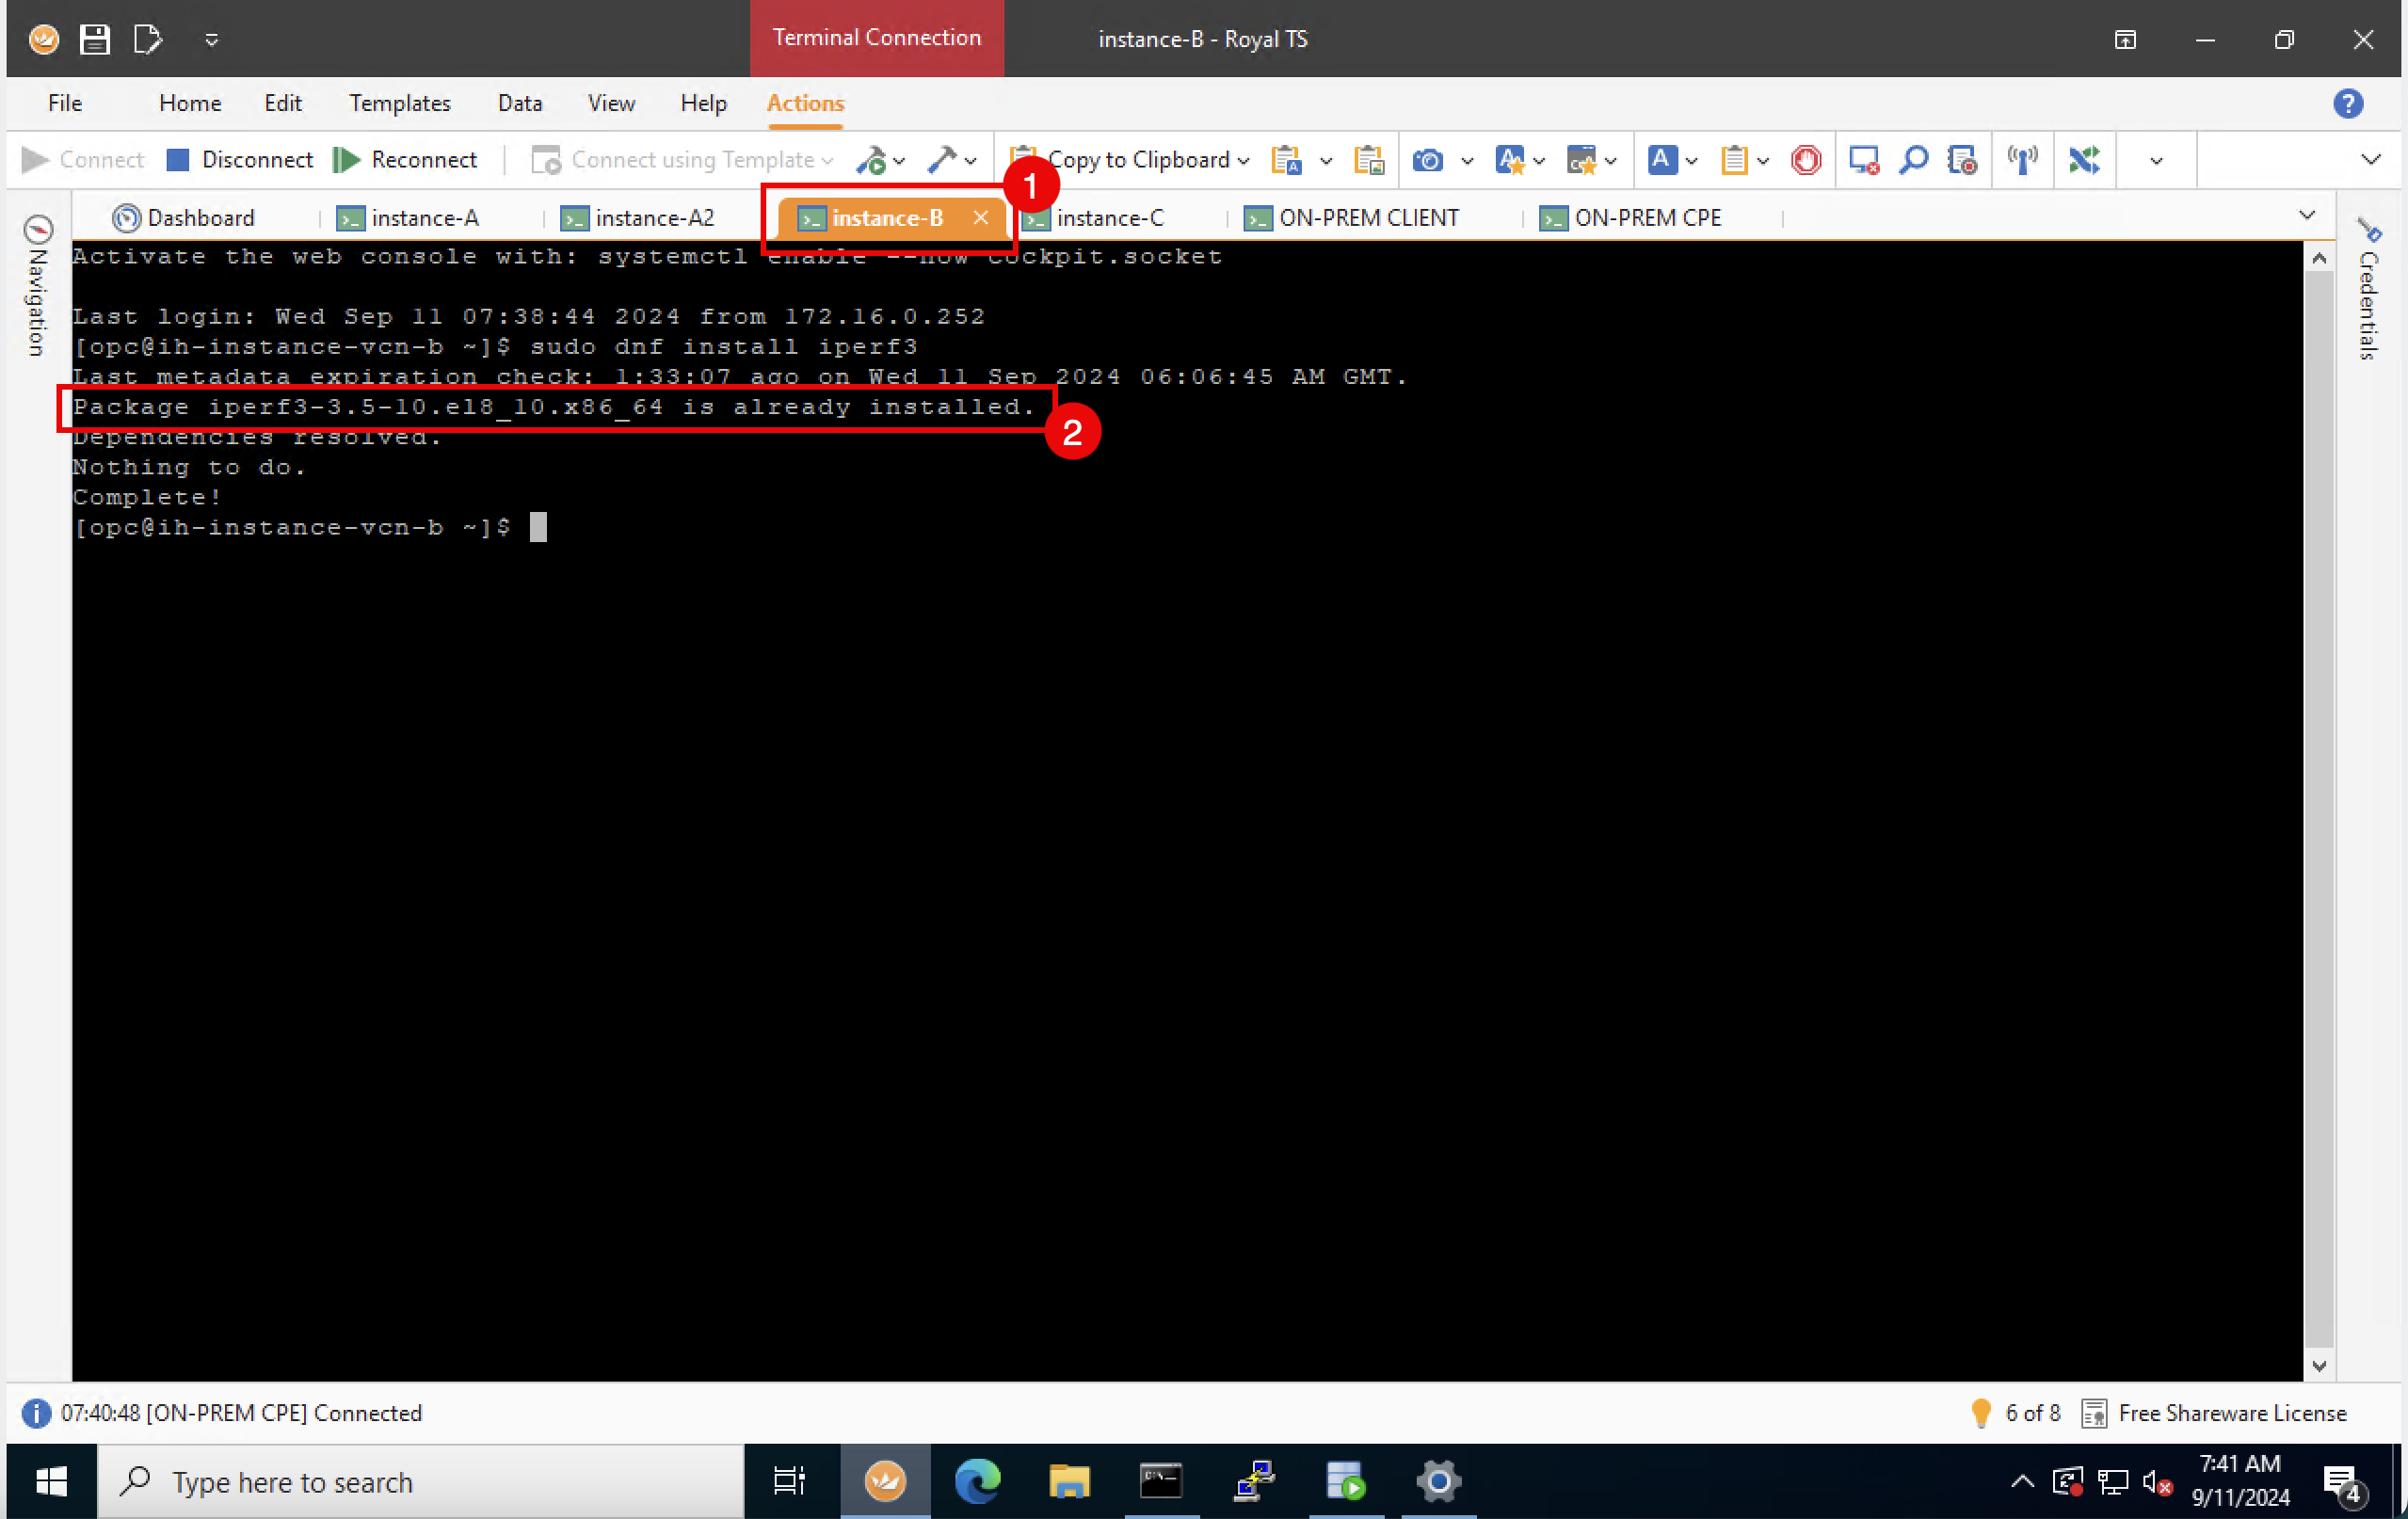Click the Reconnect button
Screen dimensions: 2408x1519
406,160
